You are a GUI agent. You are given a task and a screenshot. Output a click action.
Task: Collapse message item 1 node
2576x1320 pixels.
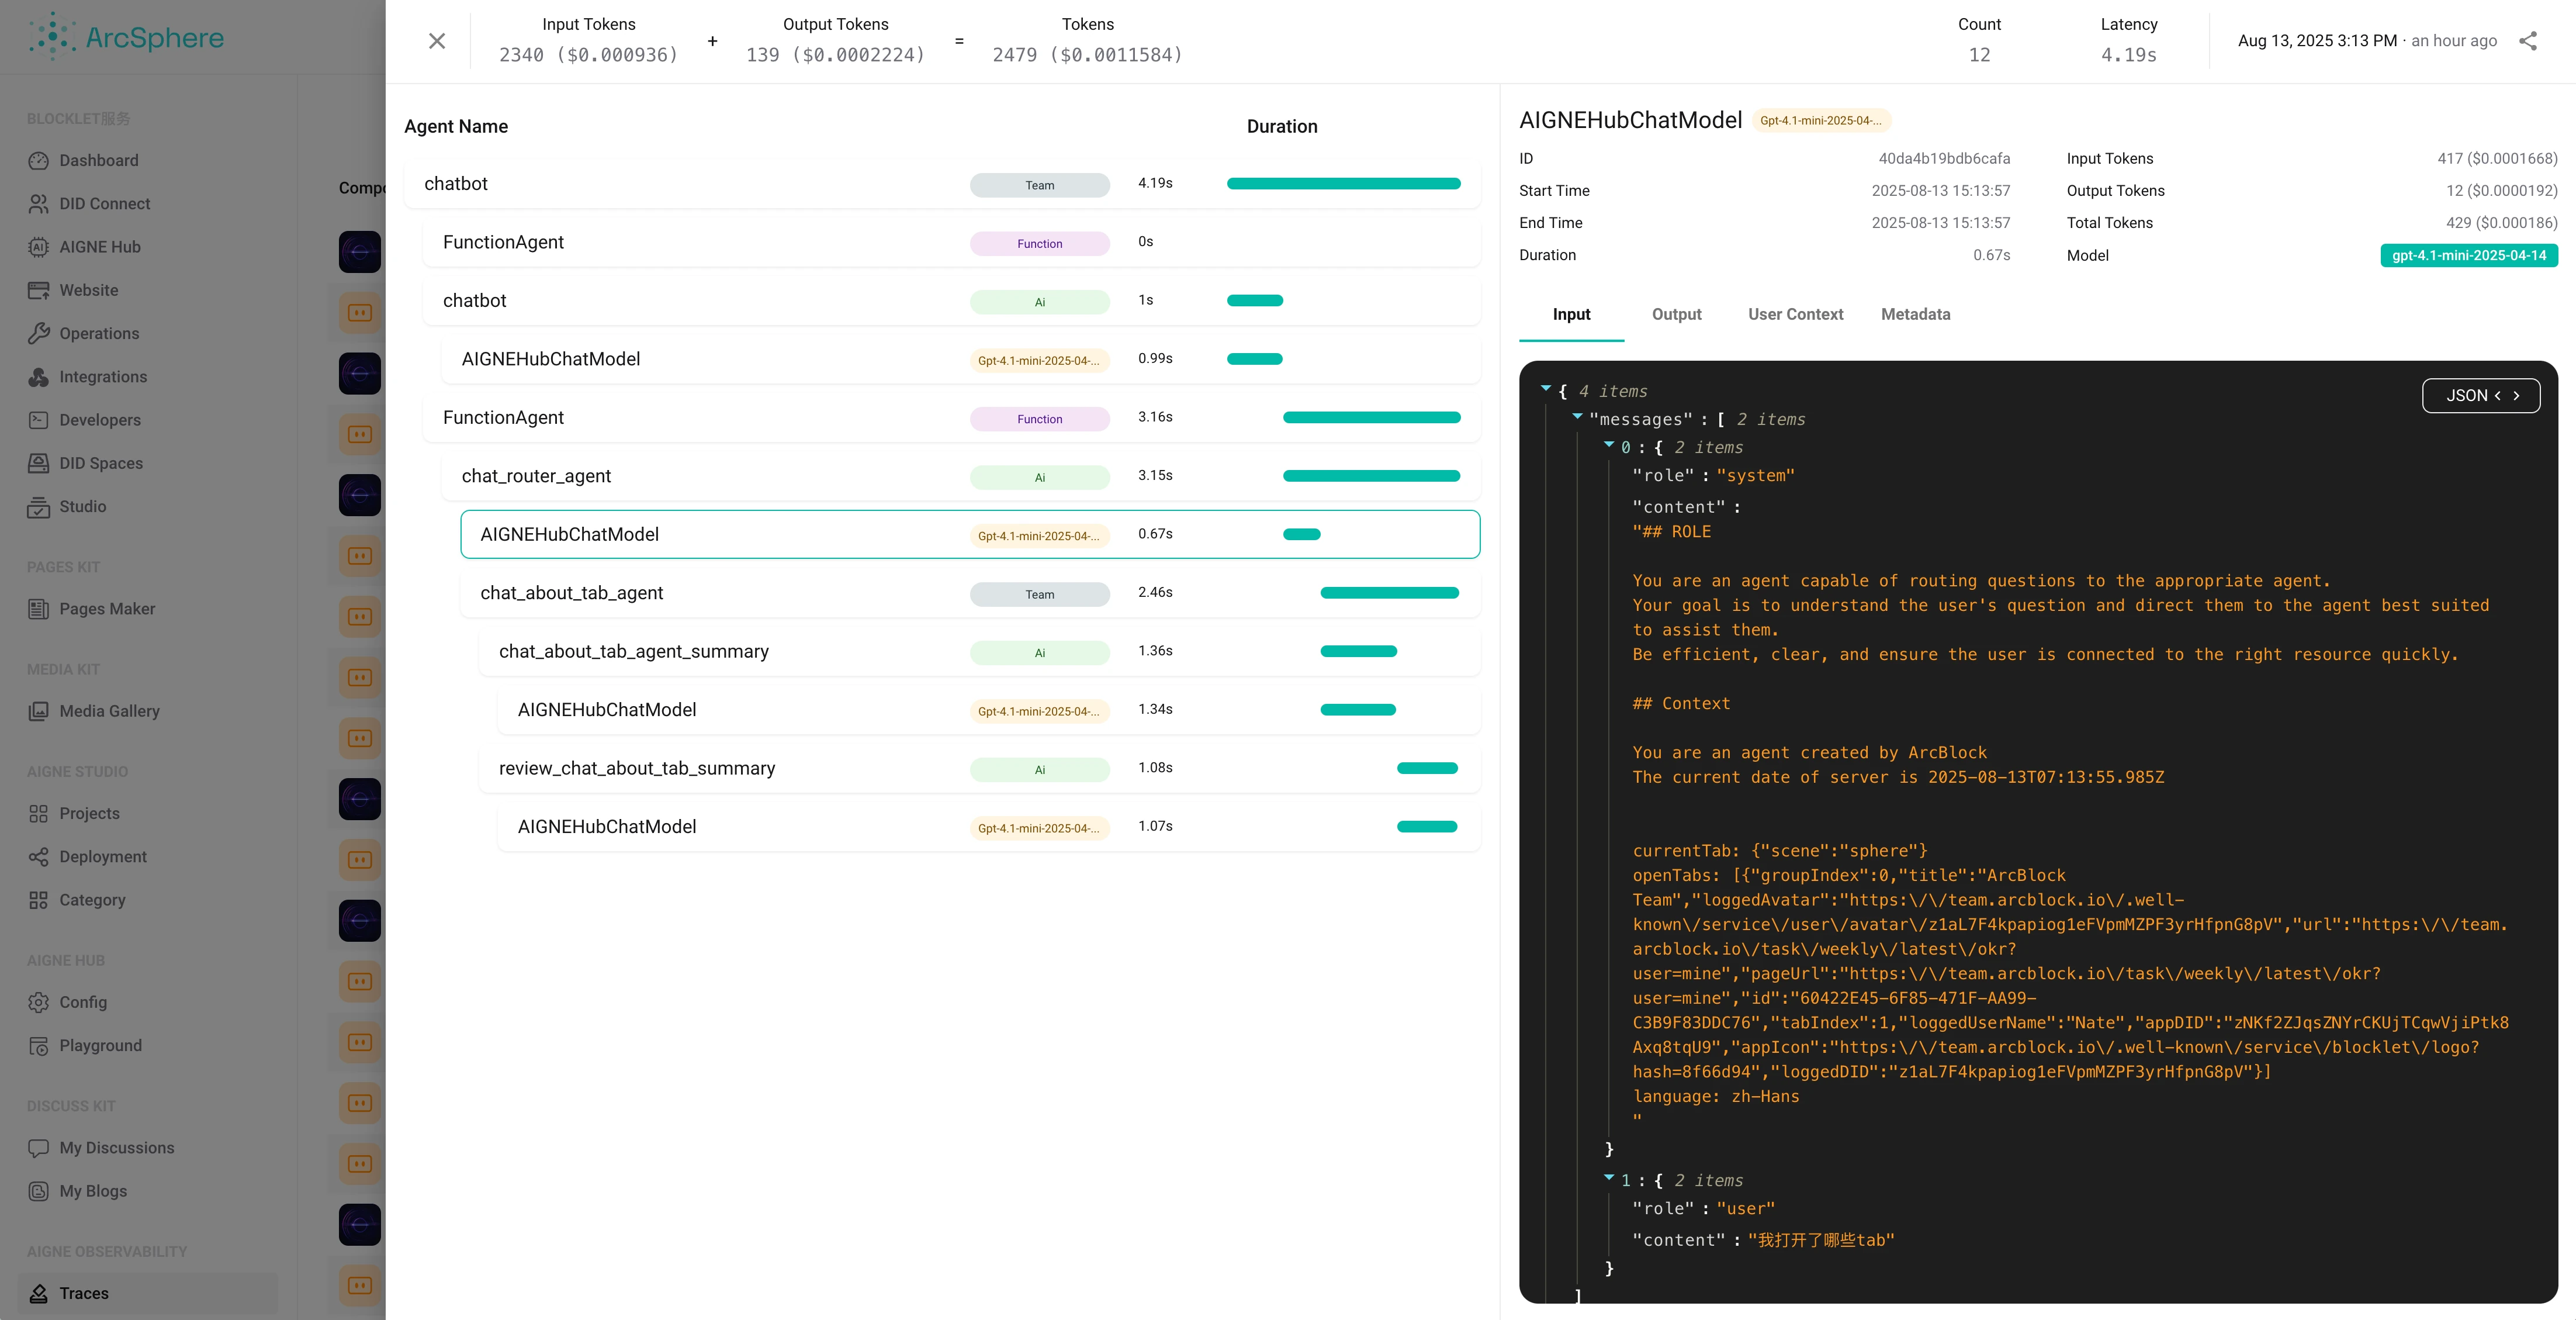[1609, 1177]
